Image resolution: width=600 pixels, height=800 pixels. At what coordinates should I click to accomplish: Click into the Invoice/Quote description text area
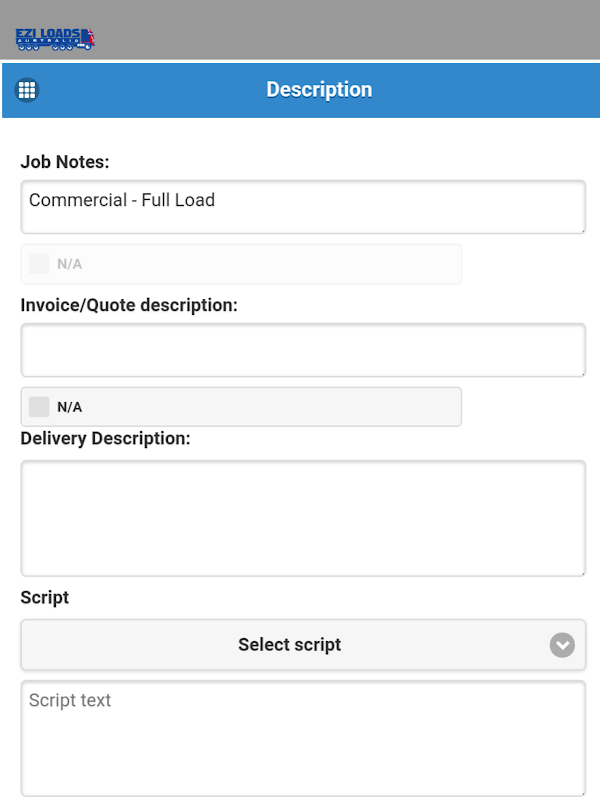(300, 350)
